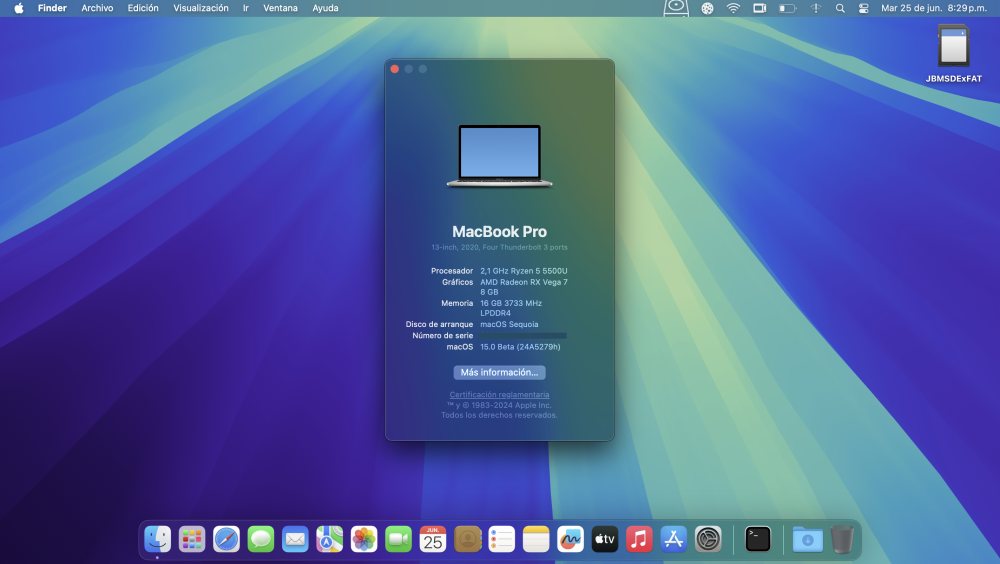Click the macOS Sequoia startup disk value

(509, 324)
